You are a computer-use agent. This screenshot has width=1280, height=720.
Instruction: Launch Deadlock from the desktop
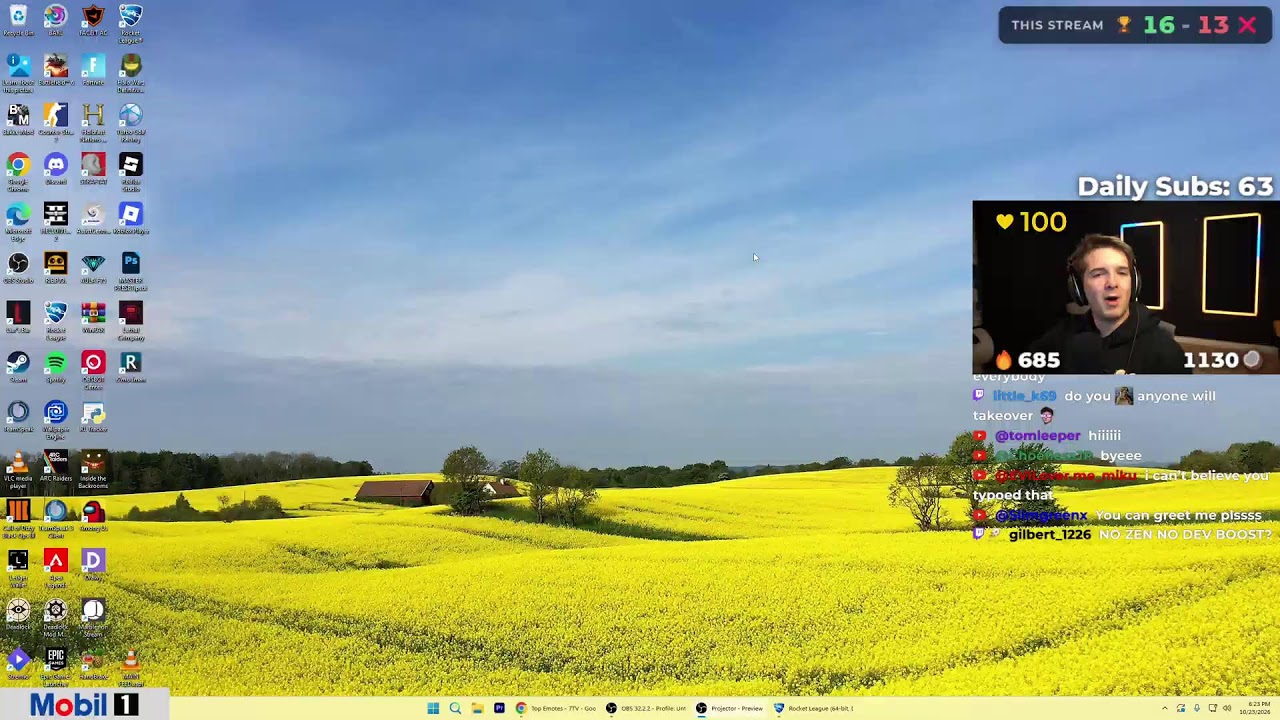coord(18,615)
